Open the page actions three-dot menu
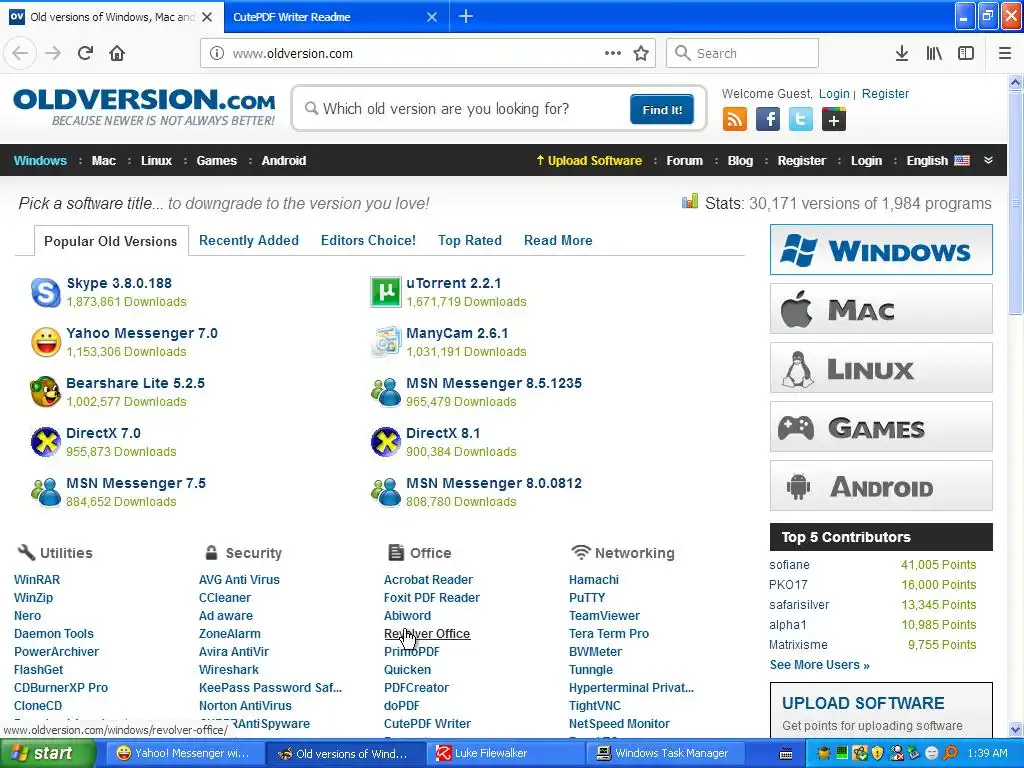1024x768 pixels. [613, 53]
